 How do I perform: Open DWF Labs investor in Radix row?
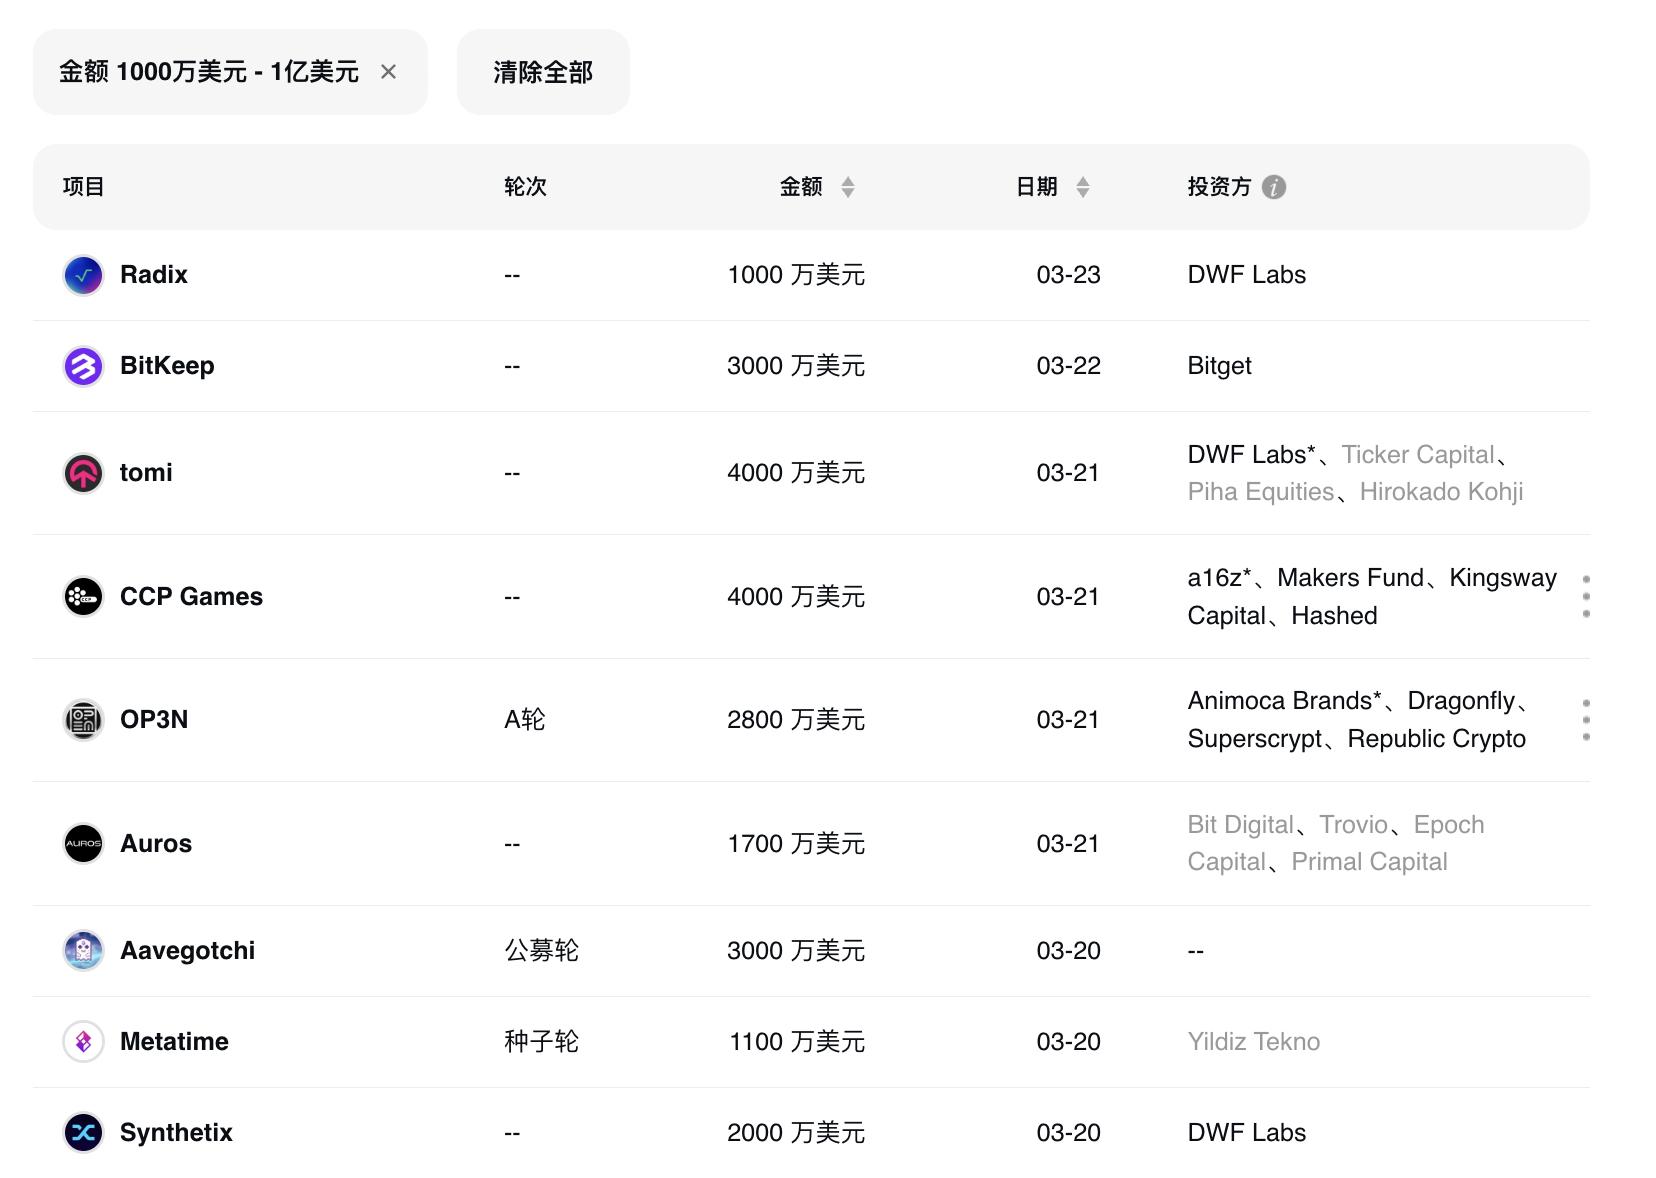1246,275
